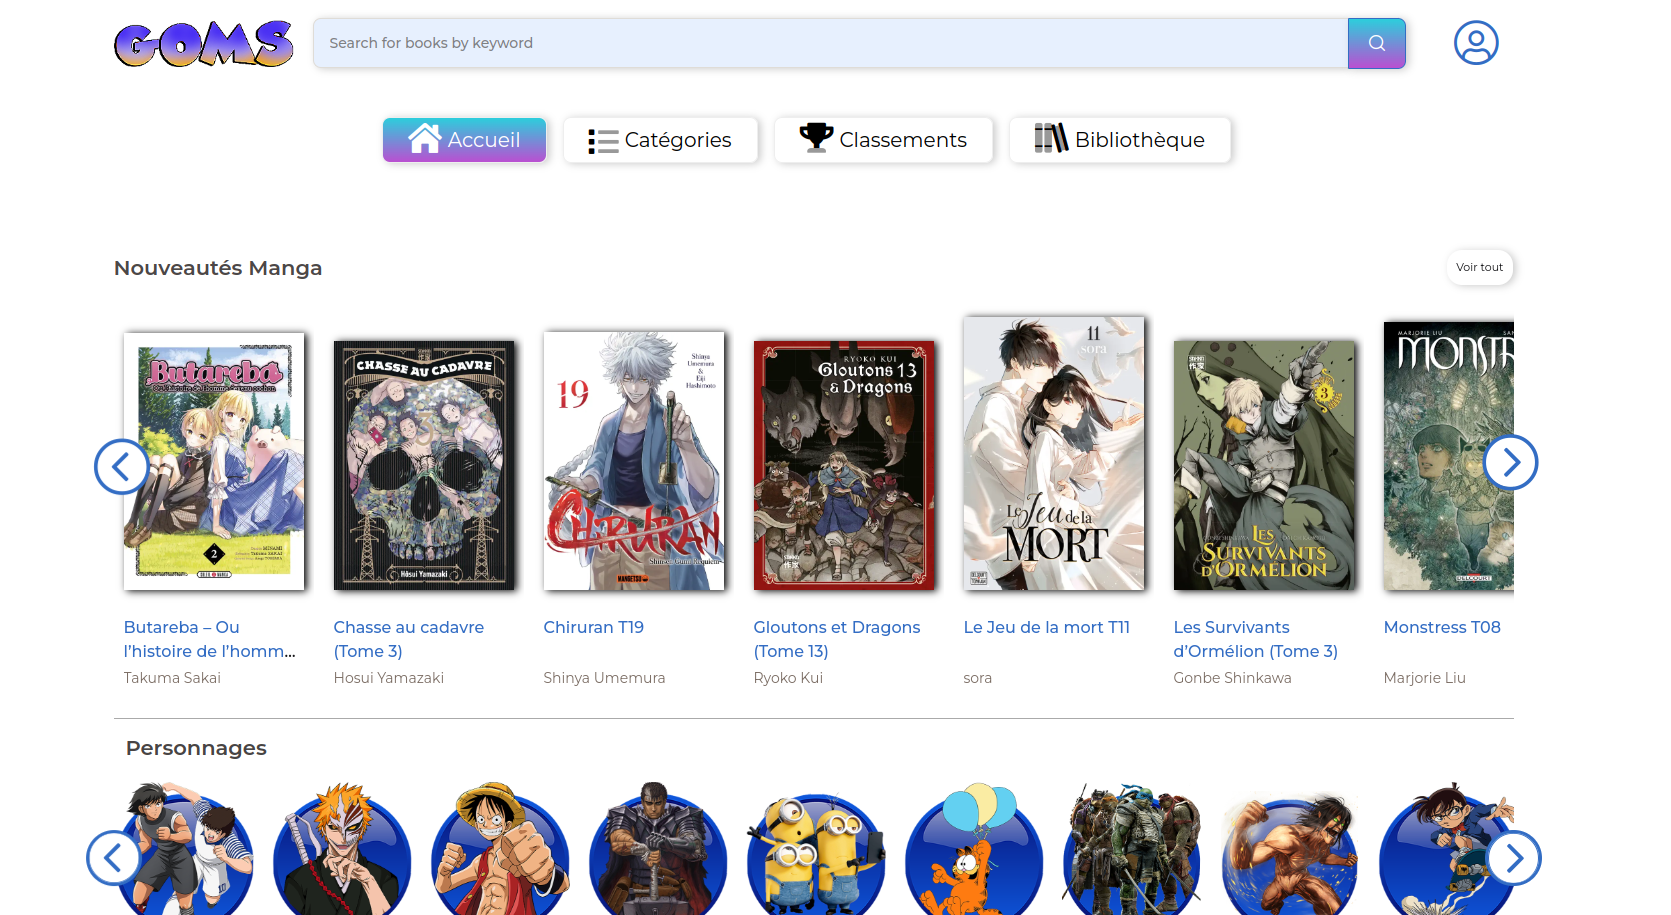
Task: Click author name sora
Action: (978, 678)
